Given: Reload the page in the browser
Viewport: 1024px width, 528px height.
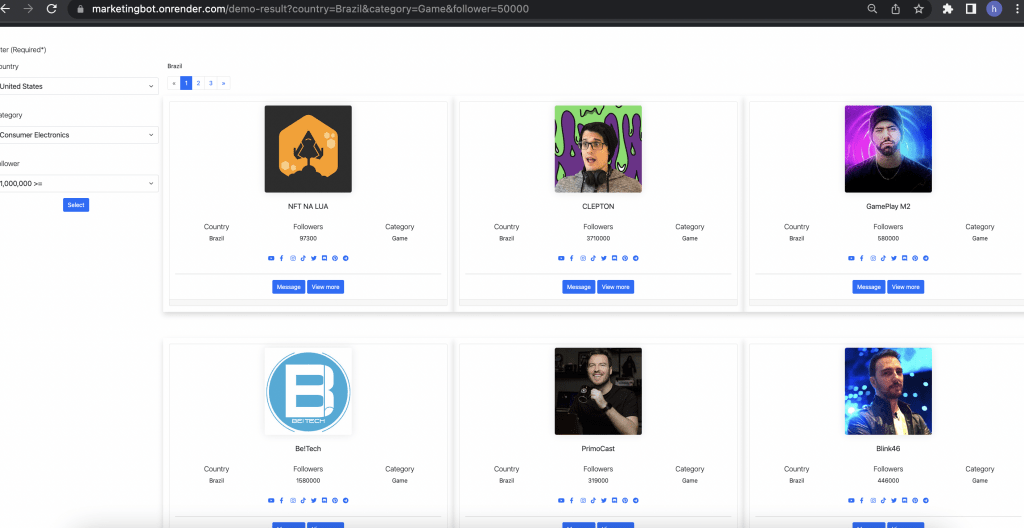Looking at the screenshot, I should tap(52, 9).
